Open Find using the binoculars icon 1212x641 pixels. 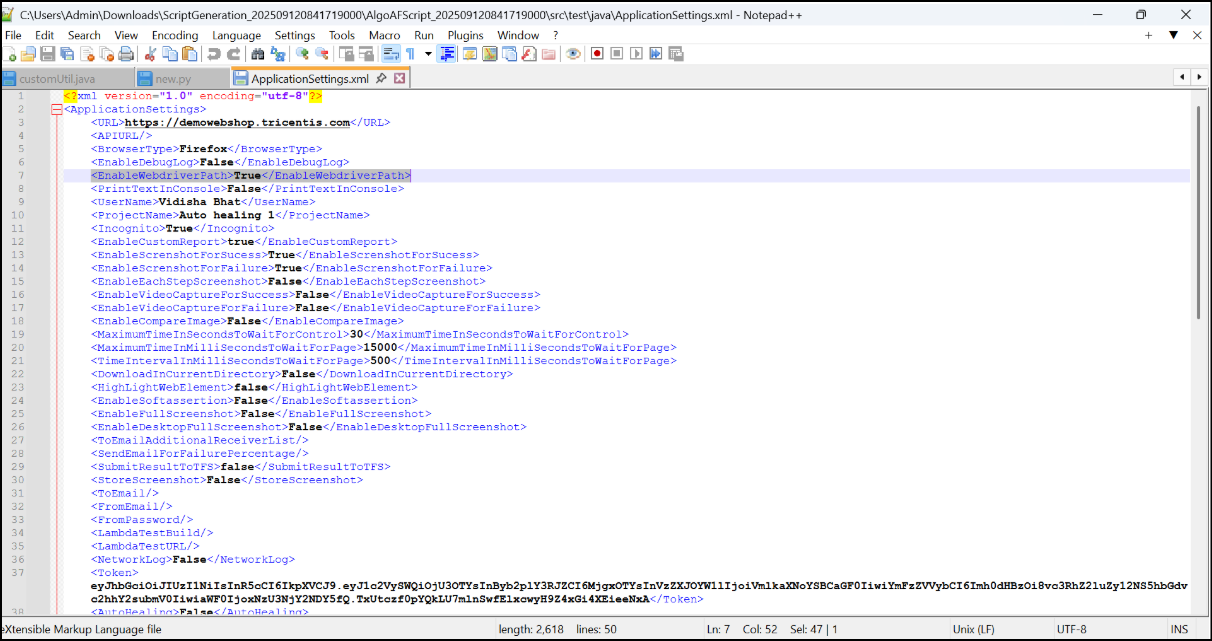click(x=258, y=54)
